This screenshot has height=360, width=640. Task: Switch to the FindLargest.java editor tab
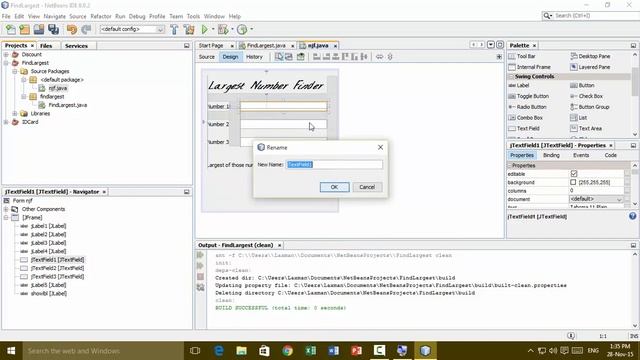pos(266,46)
